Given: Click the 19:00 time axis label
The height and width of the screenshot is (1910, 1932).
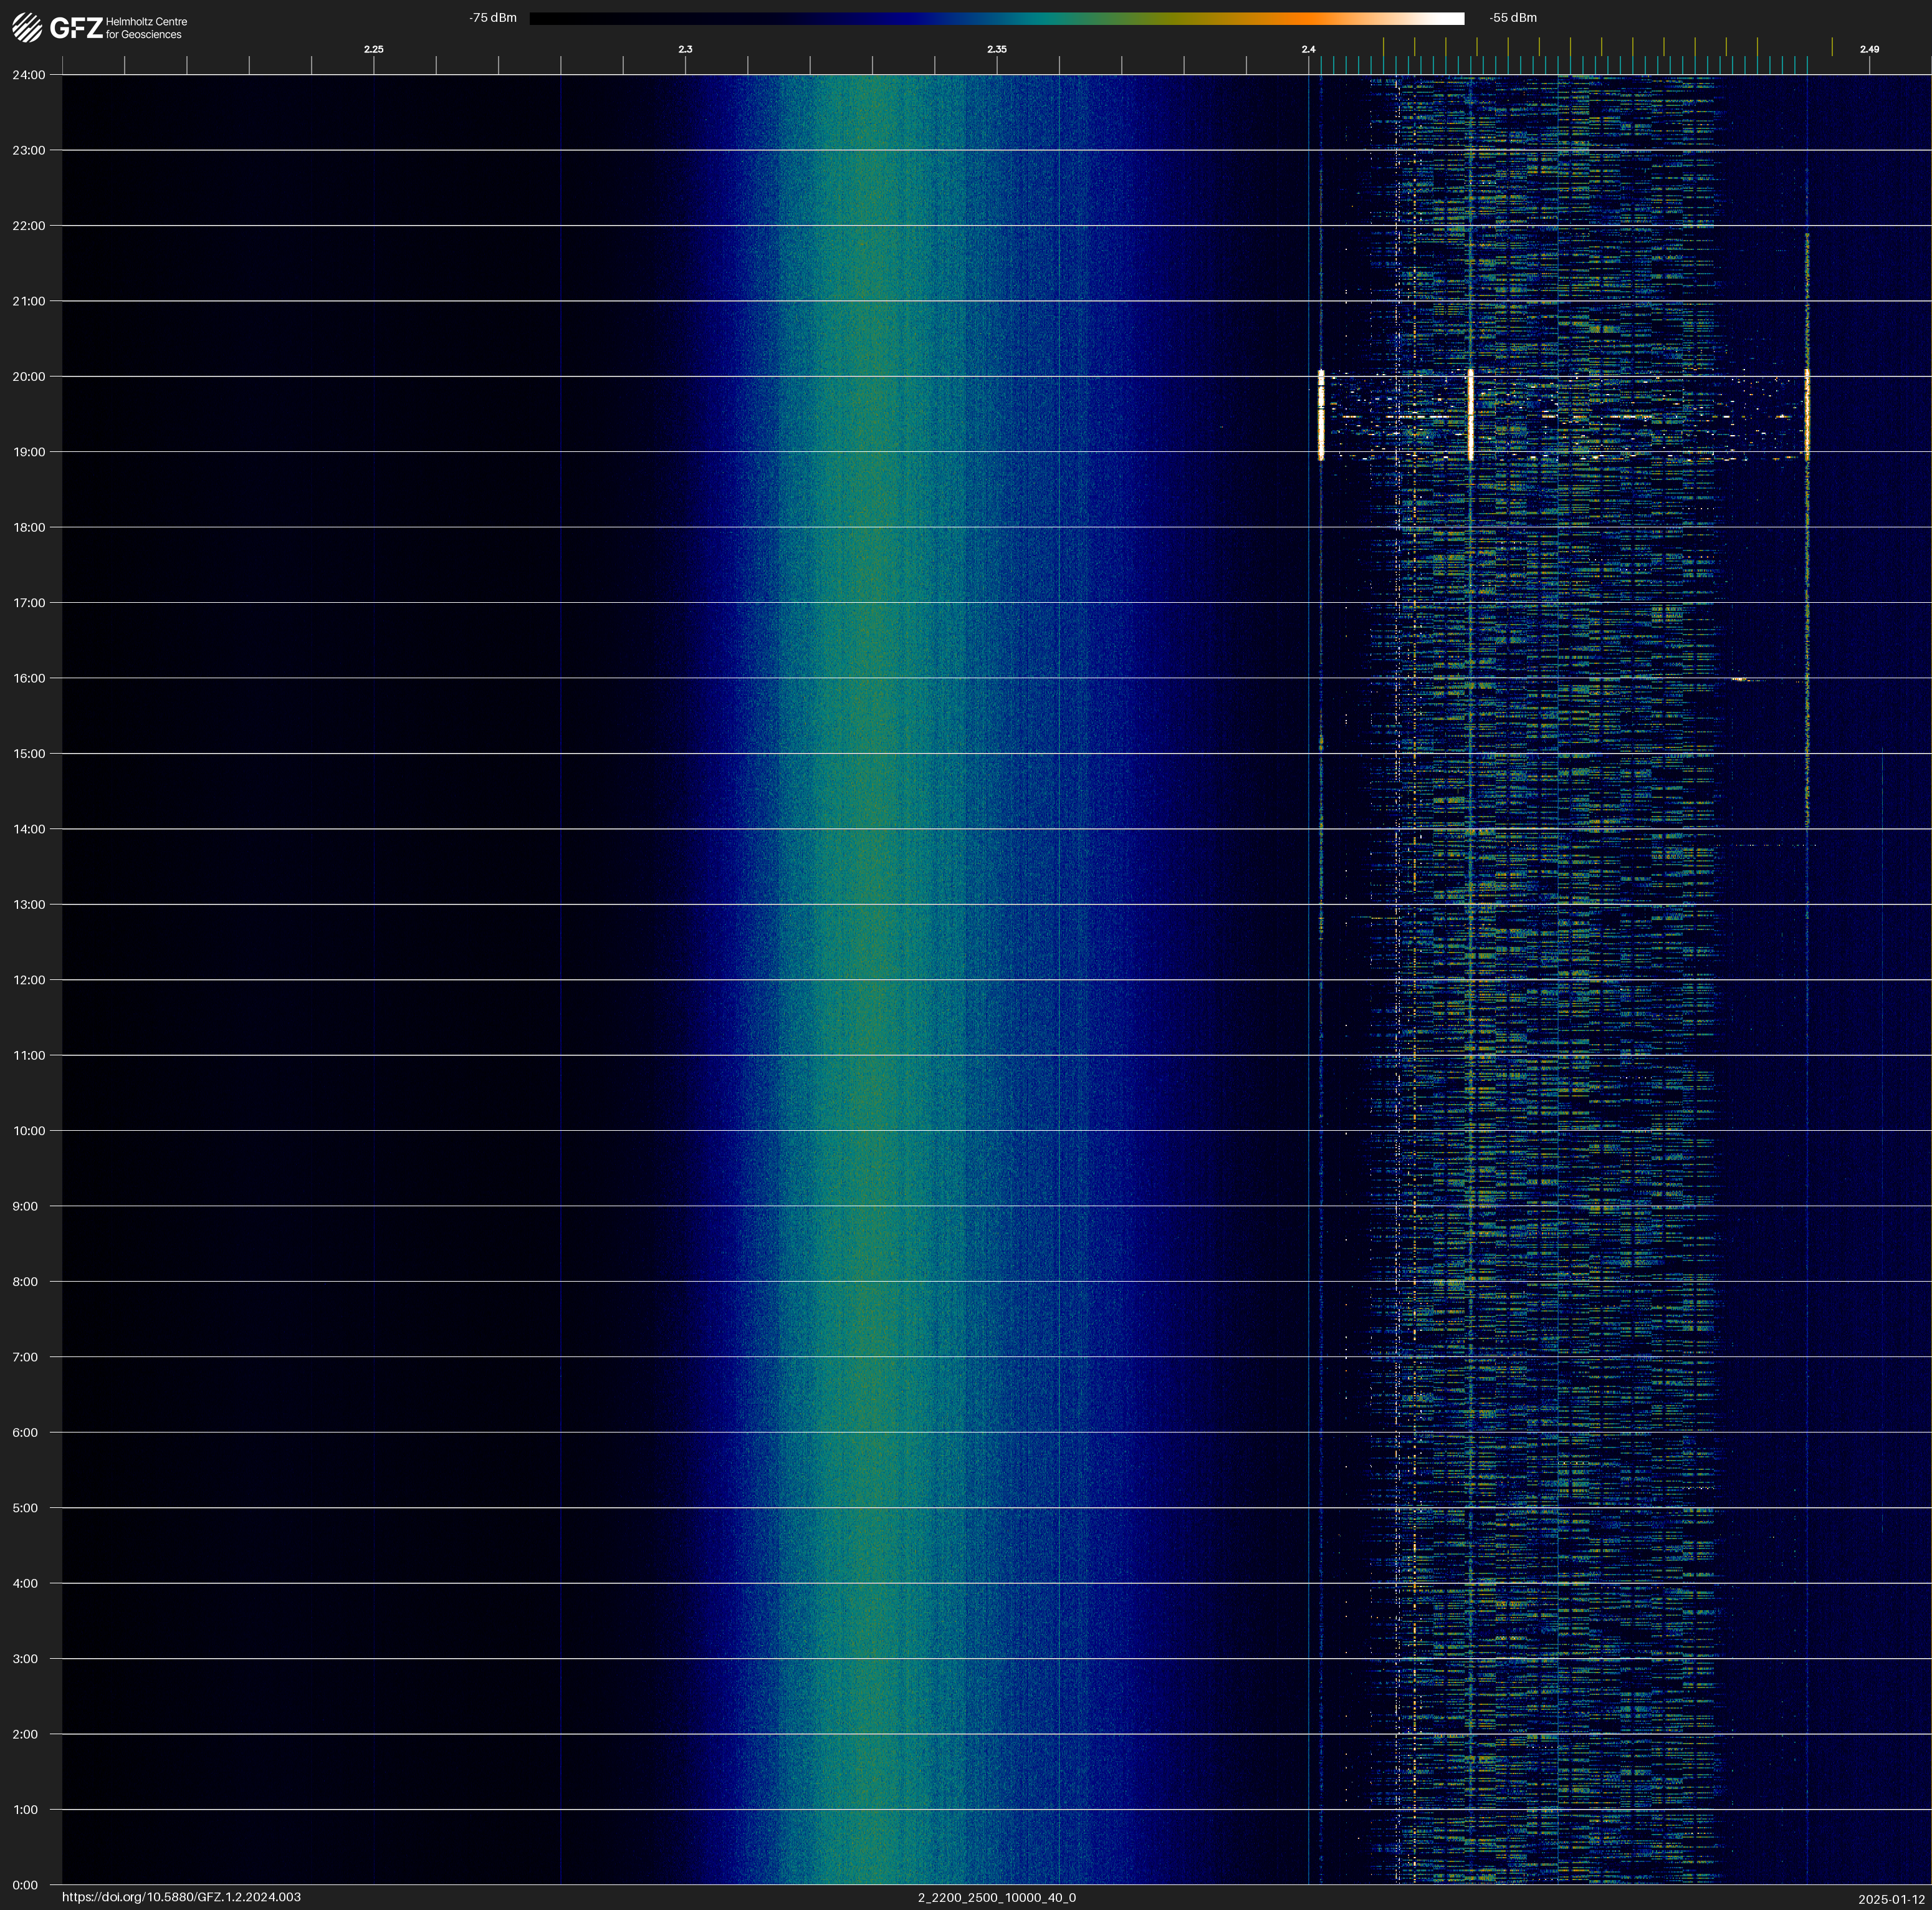Looking at the screenshot, I should click(29, 452).
